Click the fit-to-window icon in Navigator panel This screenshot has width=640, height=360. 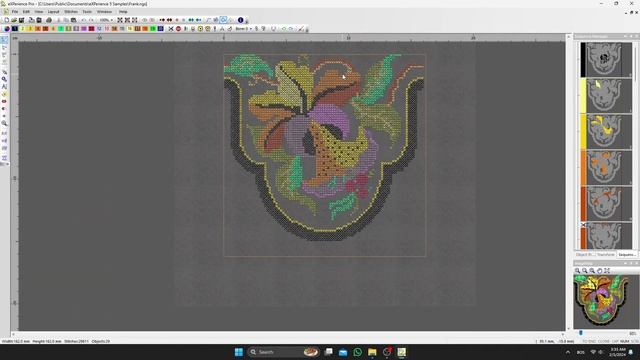click(607, 271)
